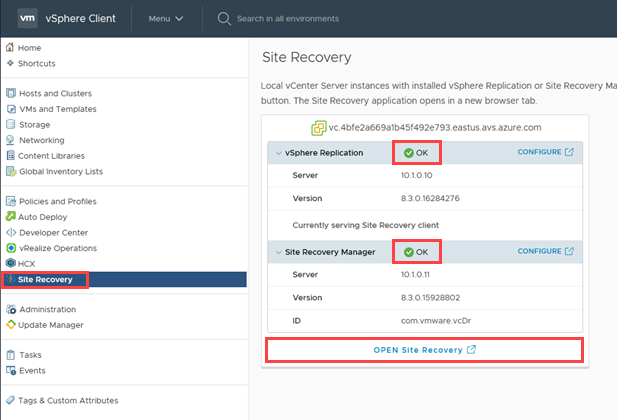Image resolution: width=617 pixels, height=420 pixels.
Task: Click the Auto Deploy icon
Action: (11, 216)
